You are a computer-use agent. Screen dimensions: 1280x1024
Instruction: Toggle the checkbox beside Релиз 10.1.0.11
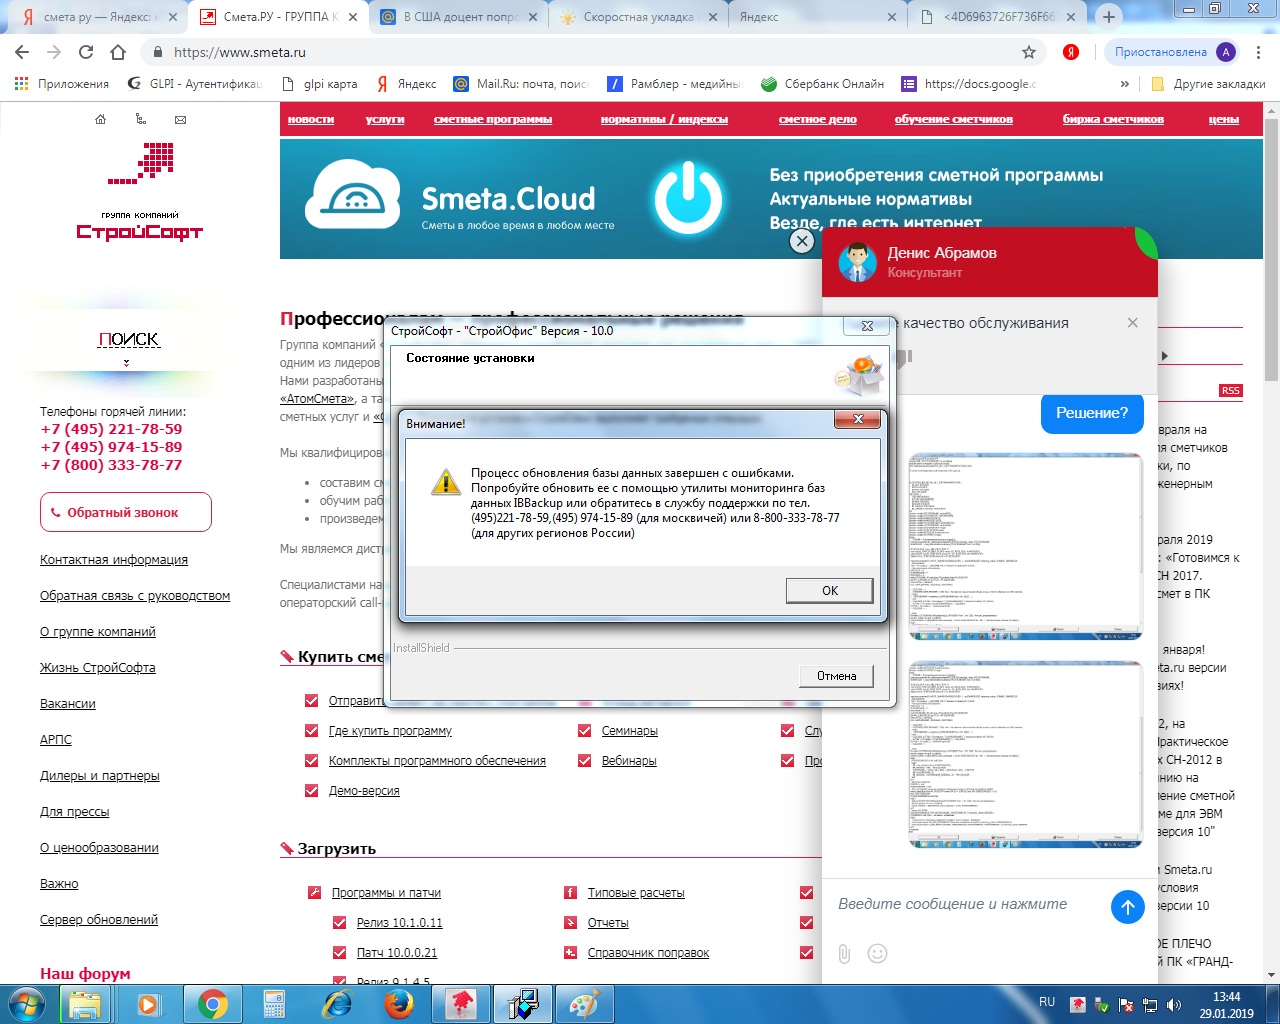[x=339, y=923]
